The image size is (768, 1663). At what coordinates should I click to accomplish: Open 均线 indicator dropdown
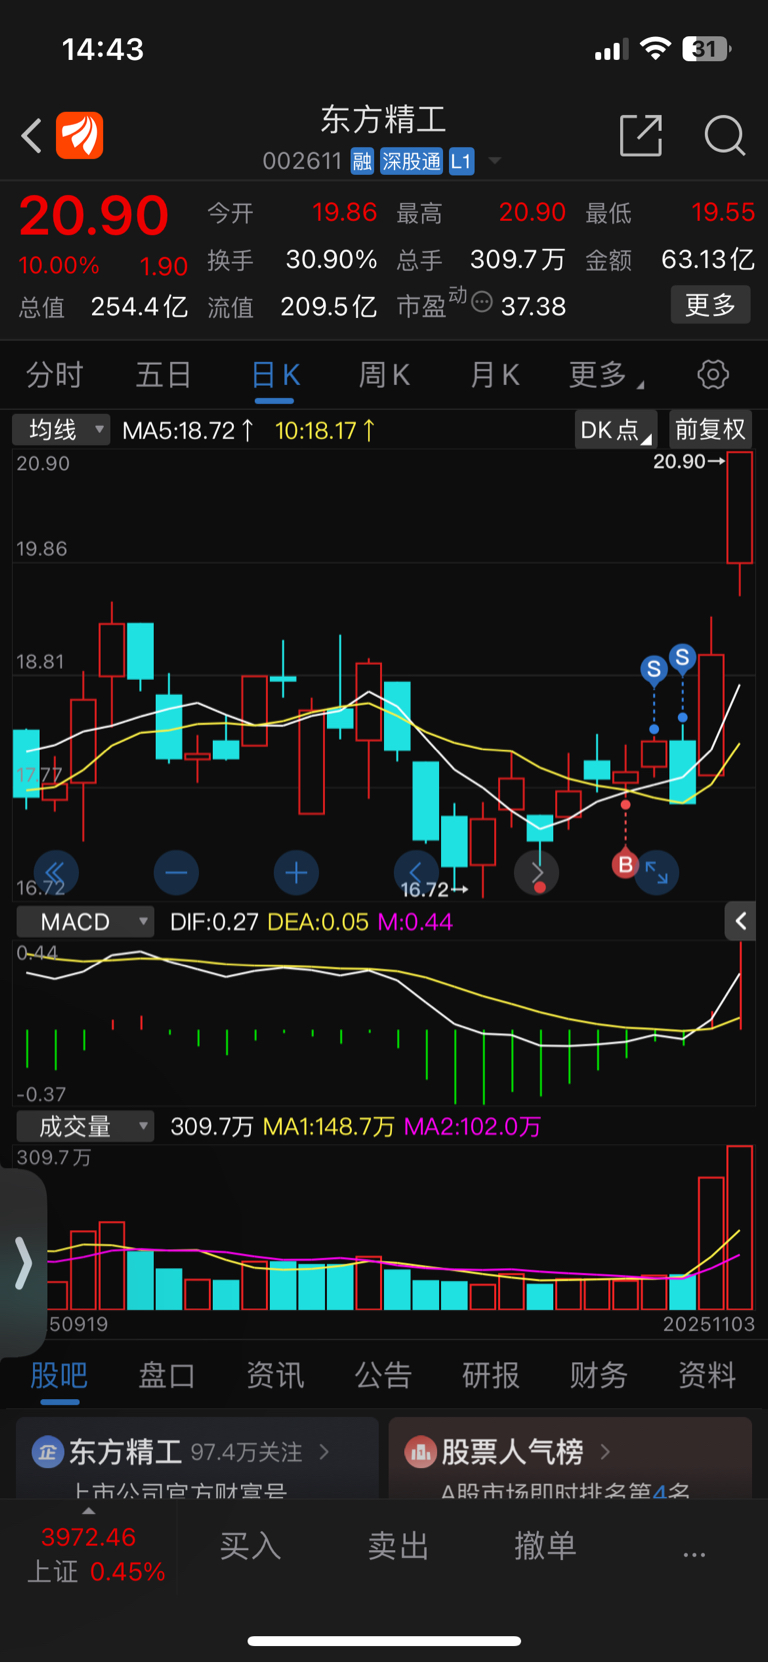tap(61, 430)
